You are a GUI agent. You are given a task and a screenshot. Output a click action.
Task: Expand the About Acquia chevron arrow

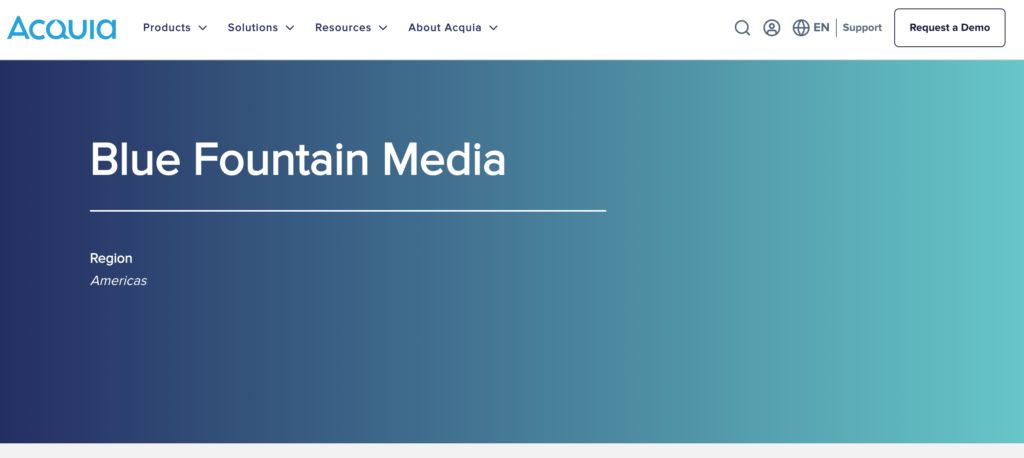[493, 28]
